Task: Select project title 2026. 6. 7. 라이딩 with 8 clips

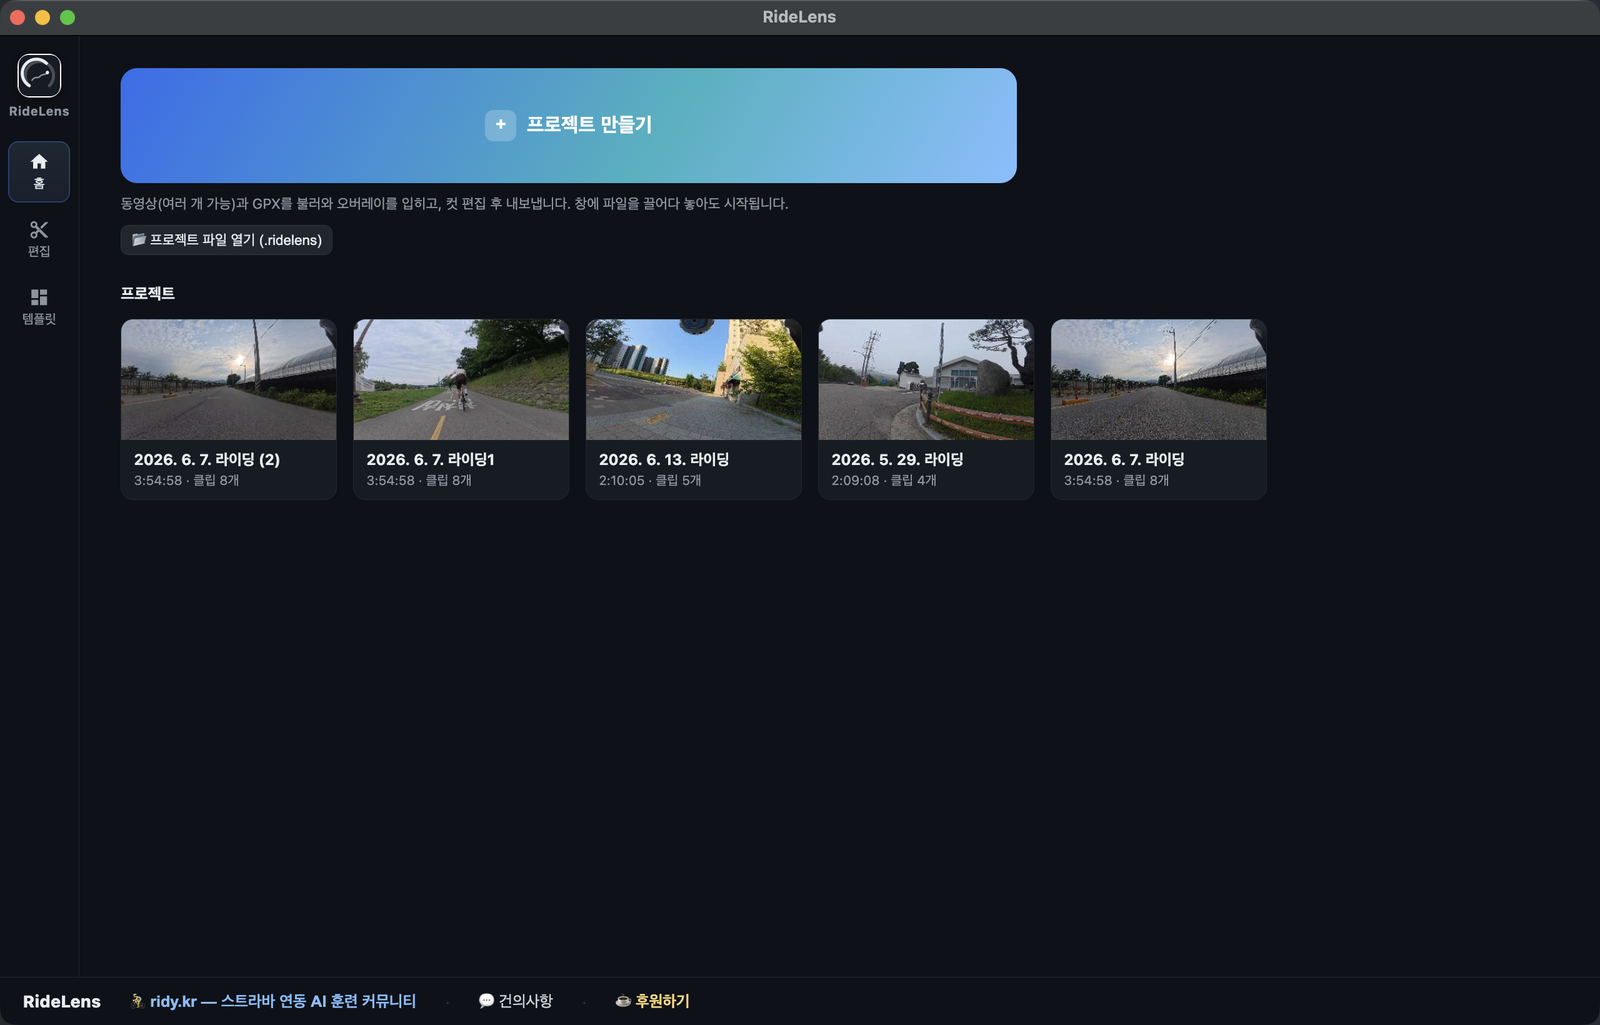Action: point(1124,459)
